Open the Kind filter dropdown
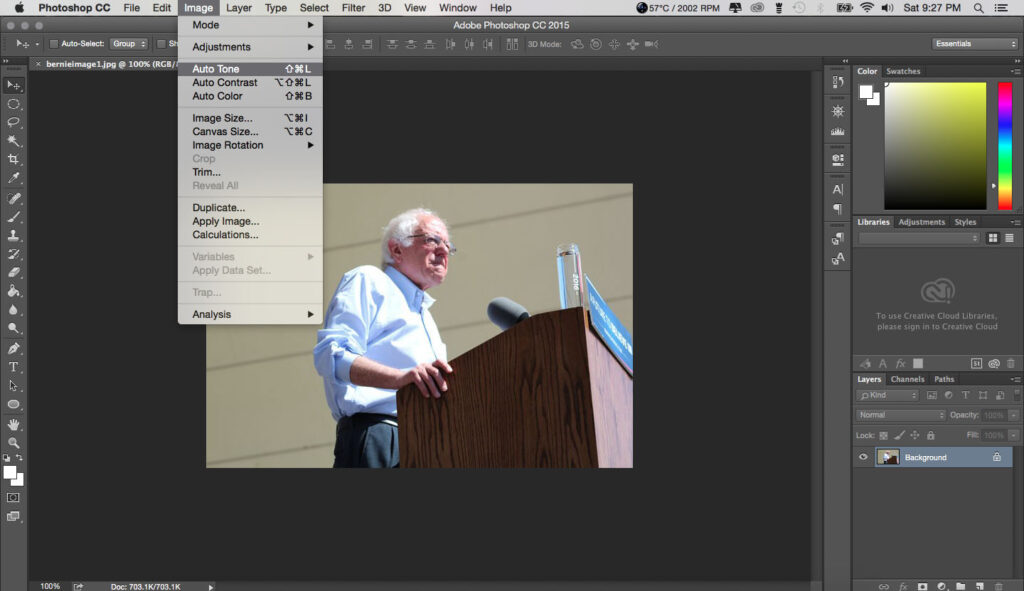The height and width of the screenshot is (591, 1024). (887, 395)
